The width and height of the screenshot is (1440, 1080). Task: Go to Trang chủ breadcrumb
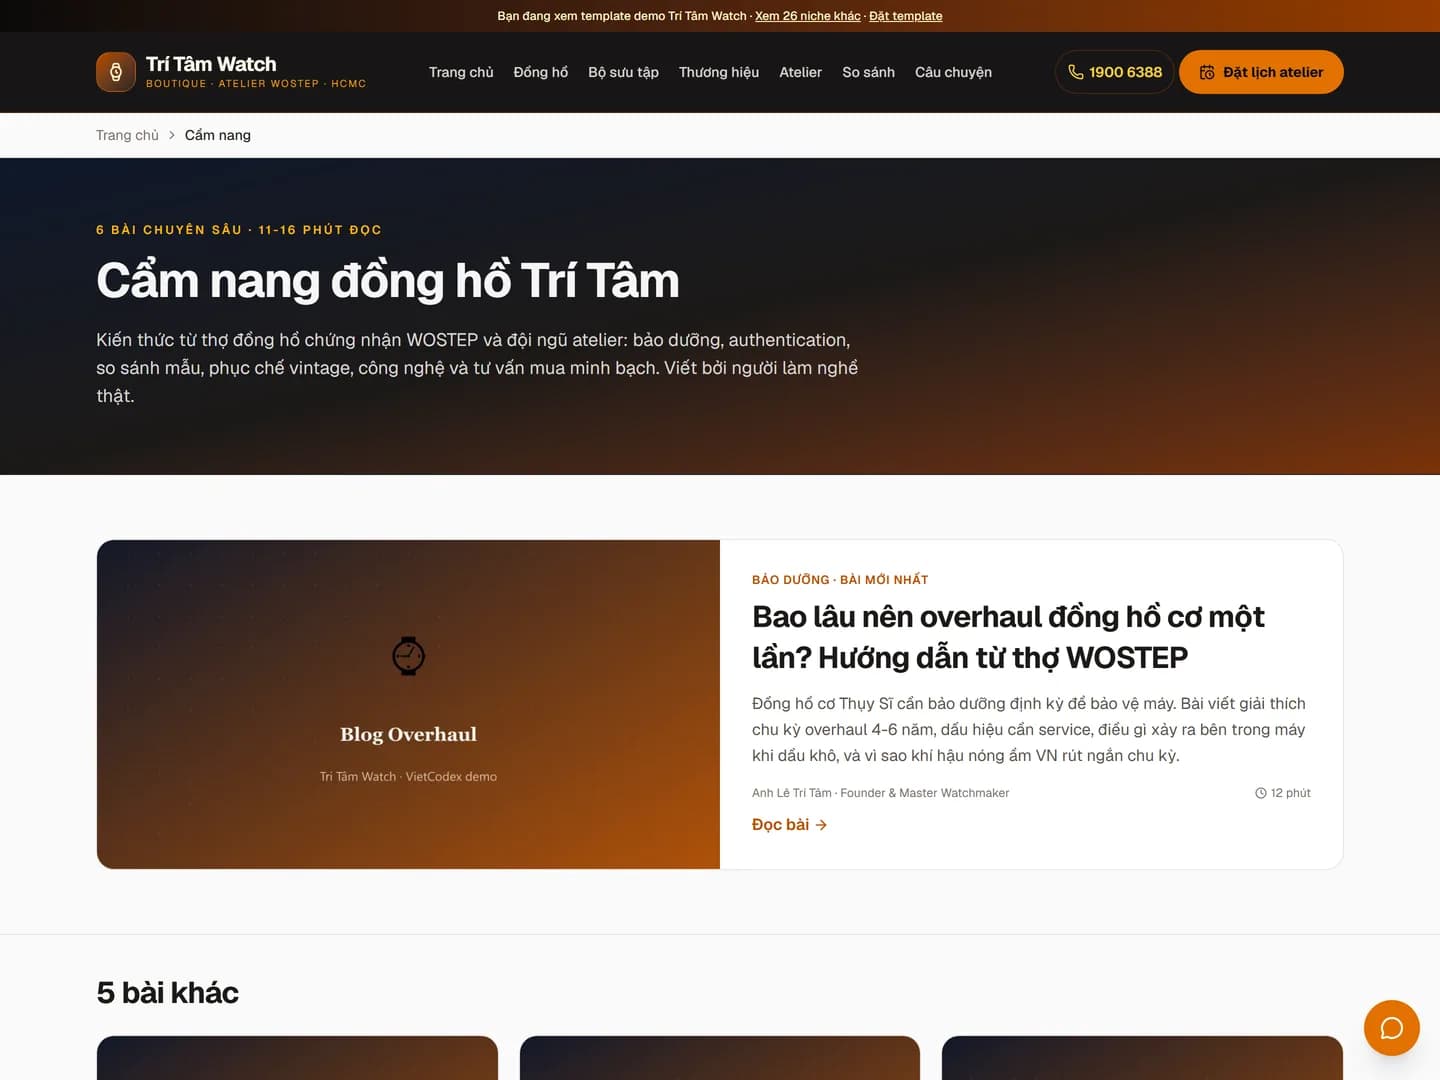tap(127, 135)
